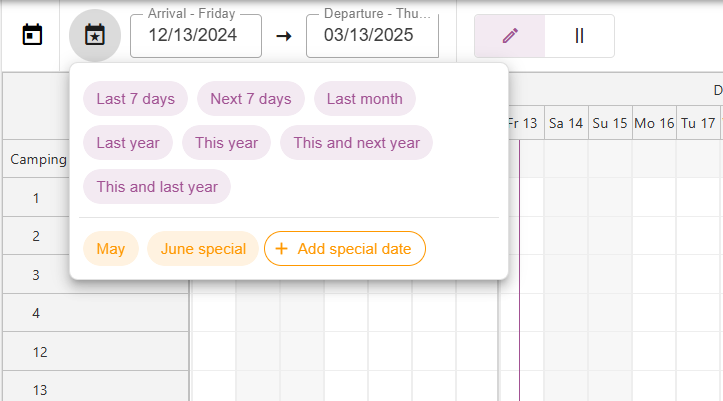This screenshot has height=401, width=723.
Task: Select the Last month date chip
Action: [364, 99]
